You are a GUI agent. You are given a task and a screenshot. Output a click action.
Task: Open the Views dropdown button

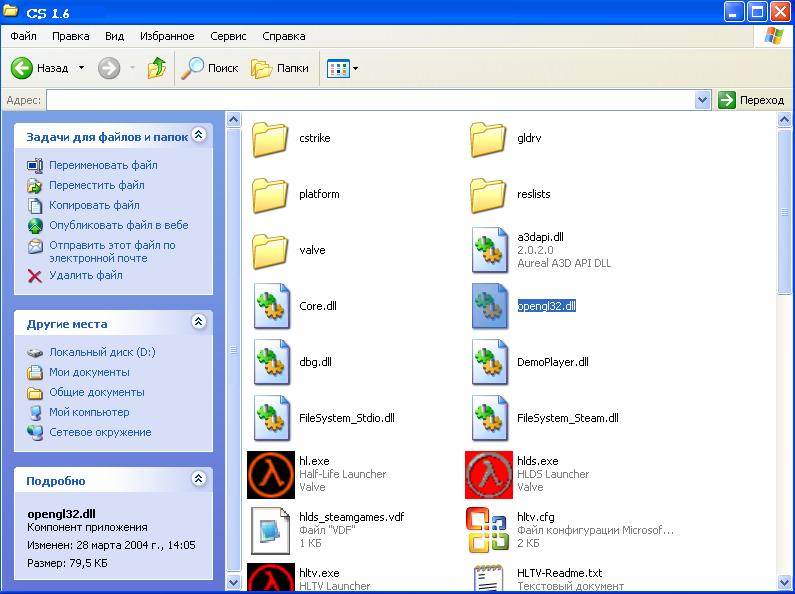(x=342, y=68)
